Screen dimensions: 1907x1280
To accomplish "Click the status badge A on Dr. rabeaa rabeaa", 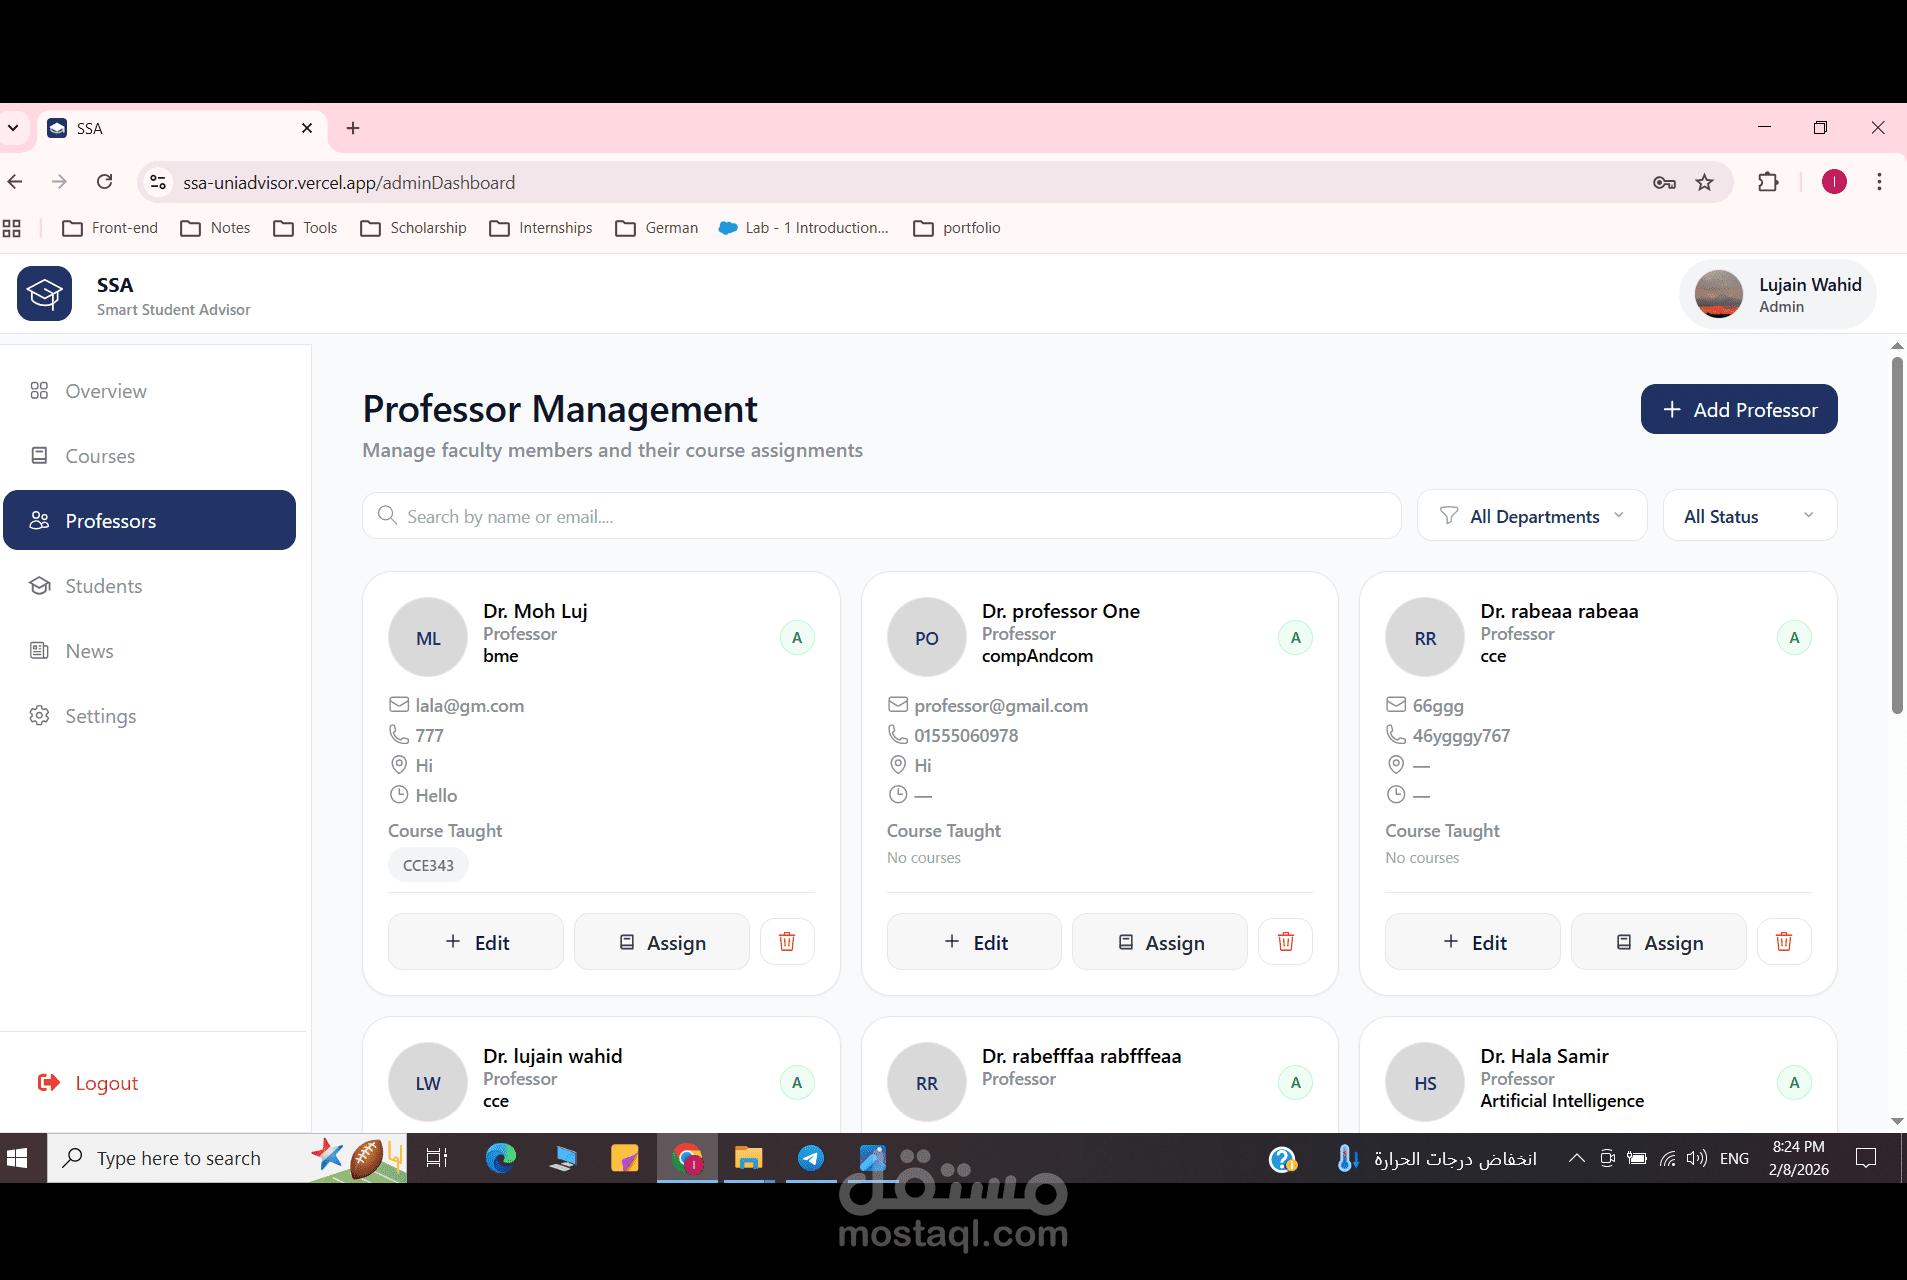I will (1794, 638).
